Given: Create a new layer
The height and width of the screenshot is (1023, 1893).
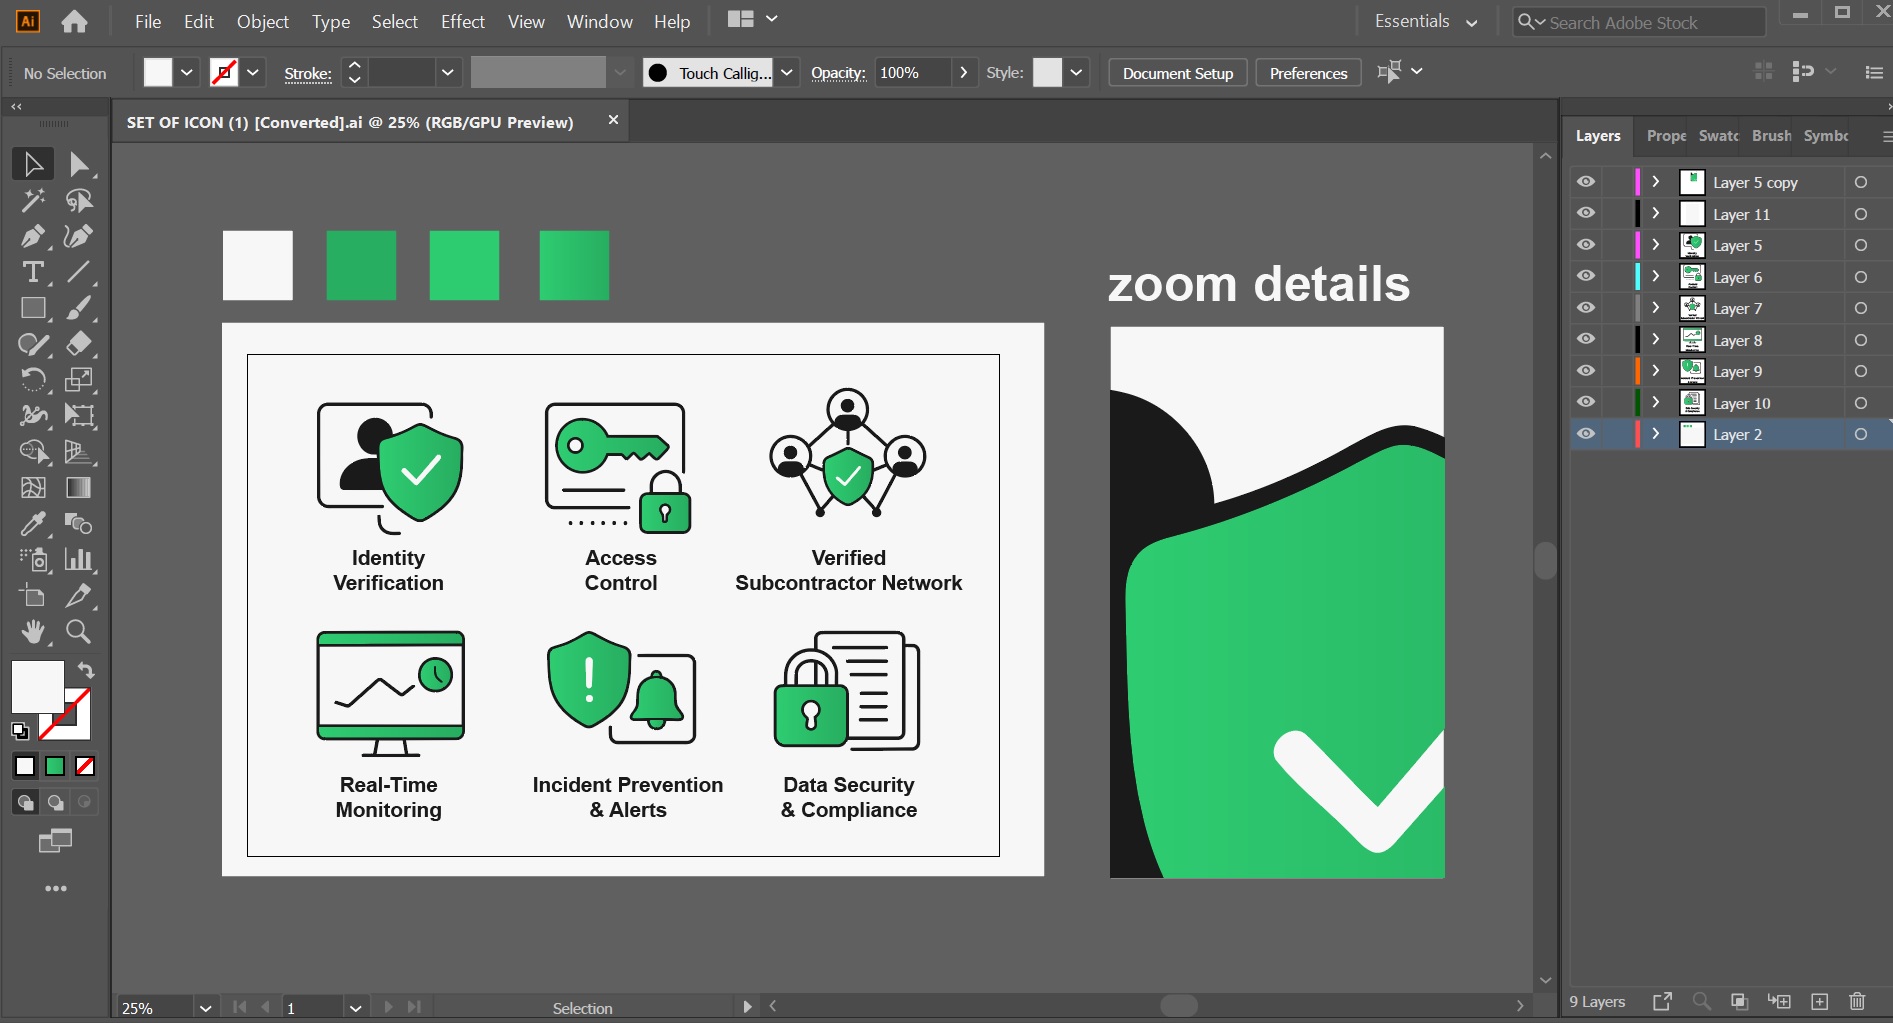Looking at the screenshot, I should pyautogui.click(x=1819, y=1001).
